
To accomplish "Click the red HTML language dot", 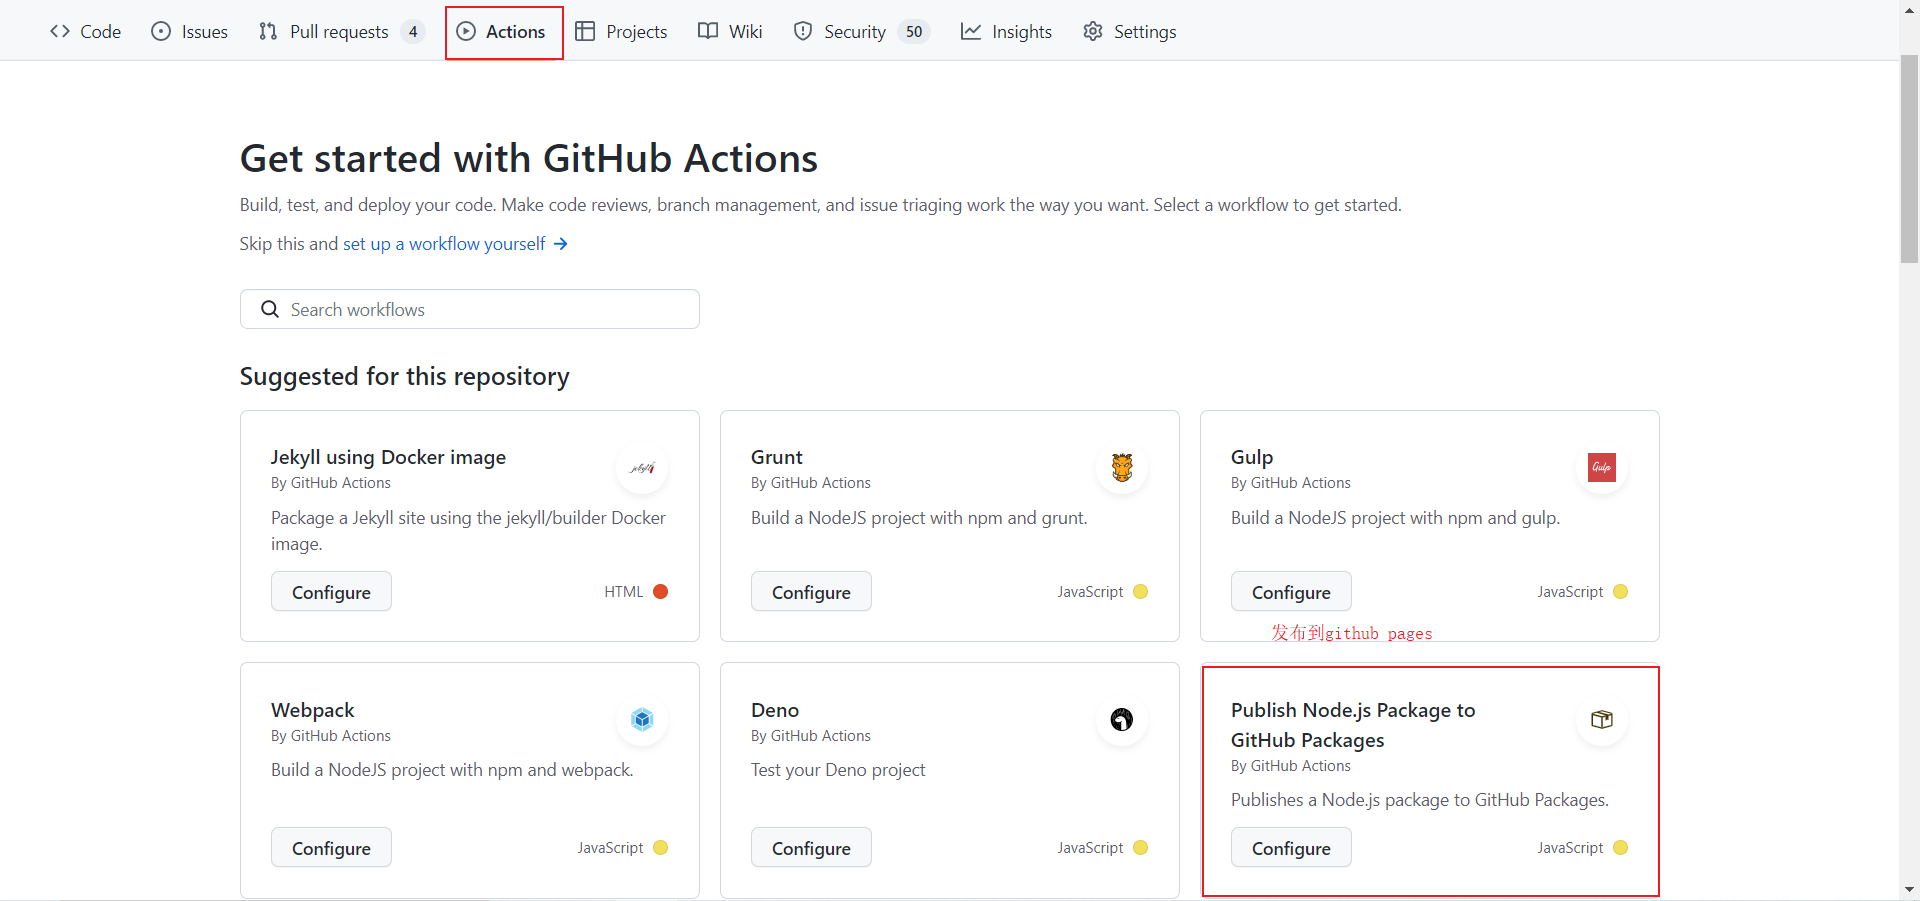I will [661, 591].
